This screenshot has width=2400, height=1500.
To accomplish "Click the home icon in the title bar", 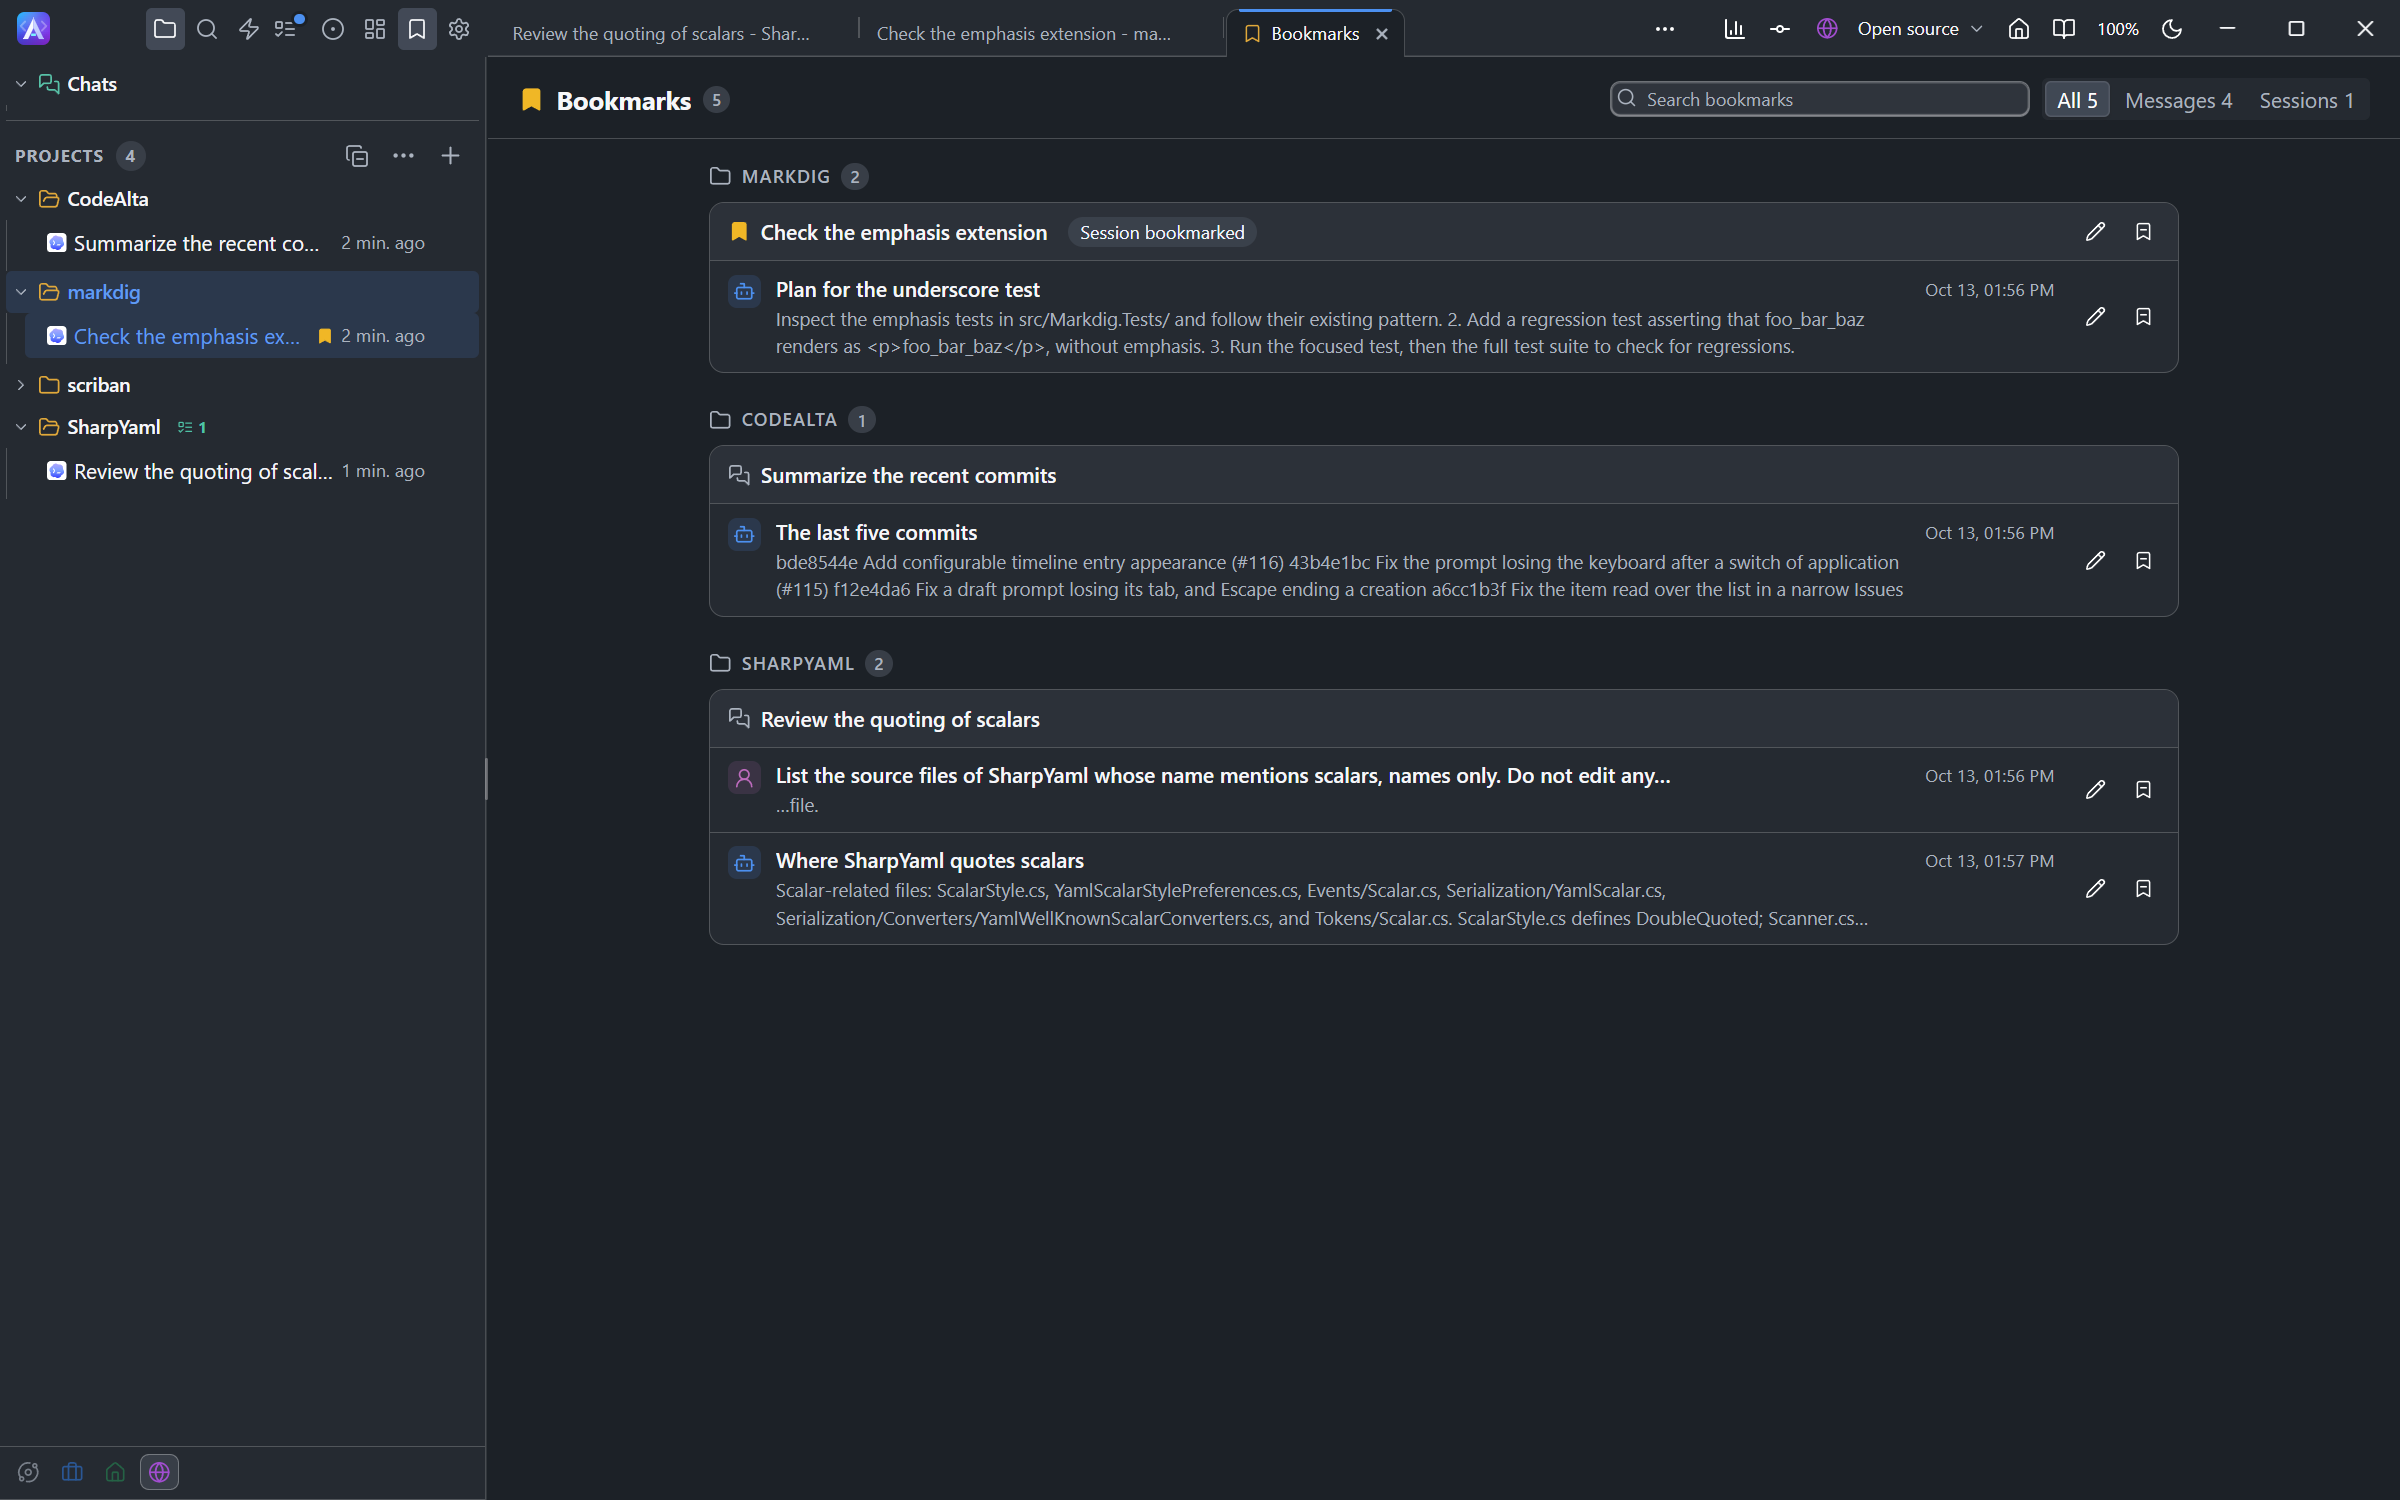I will tap(2019, 29).
